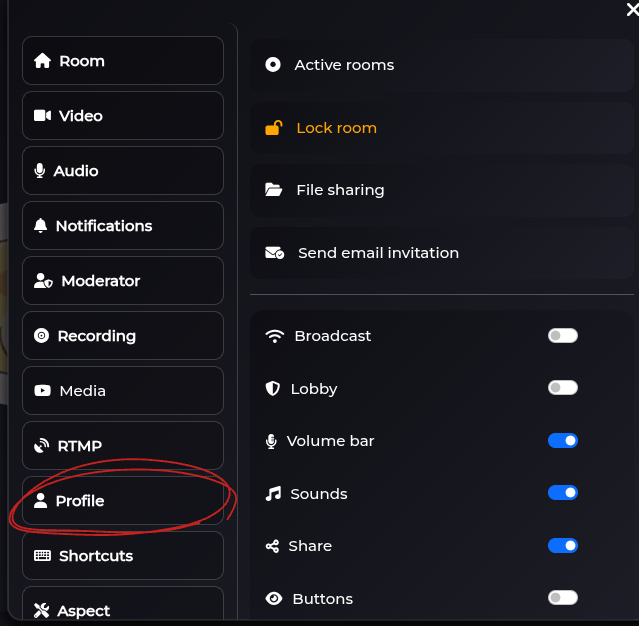Switch to the Moderator tab

click(123, 280)
